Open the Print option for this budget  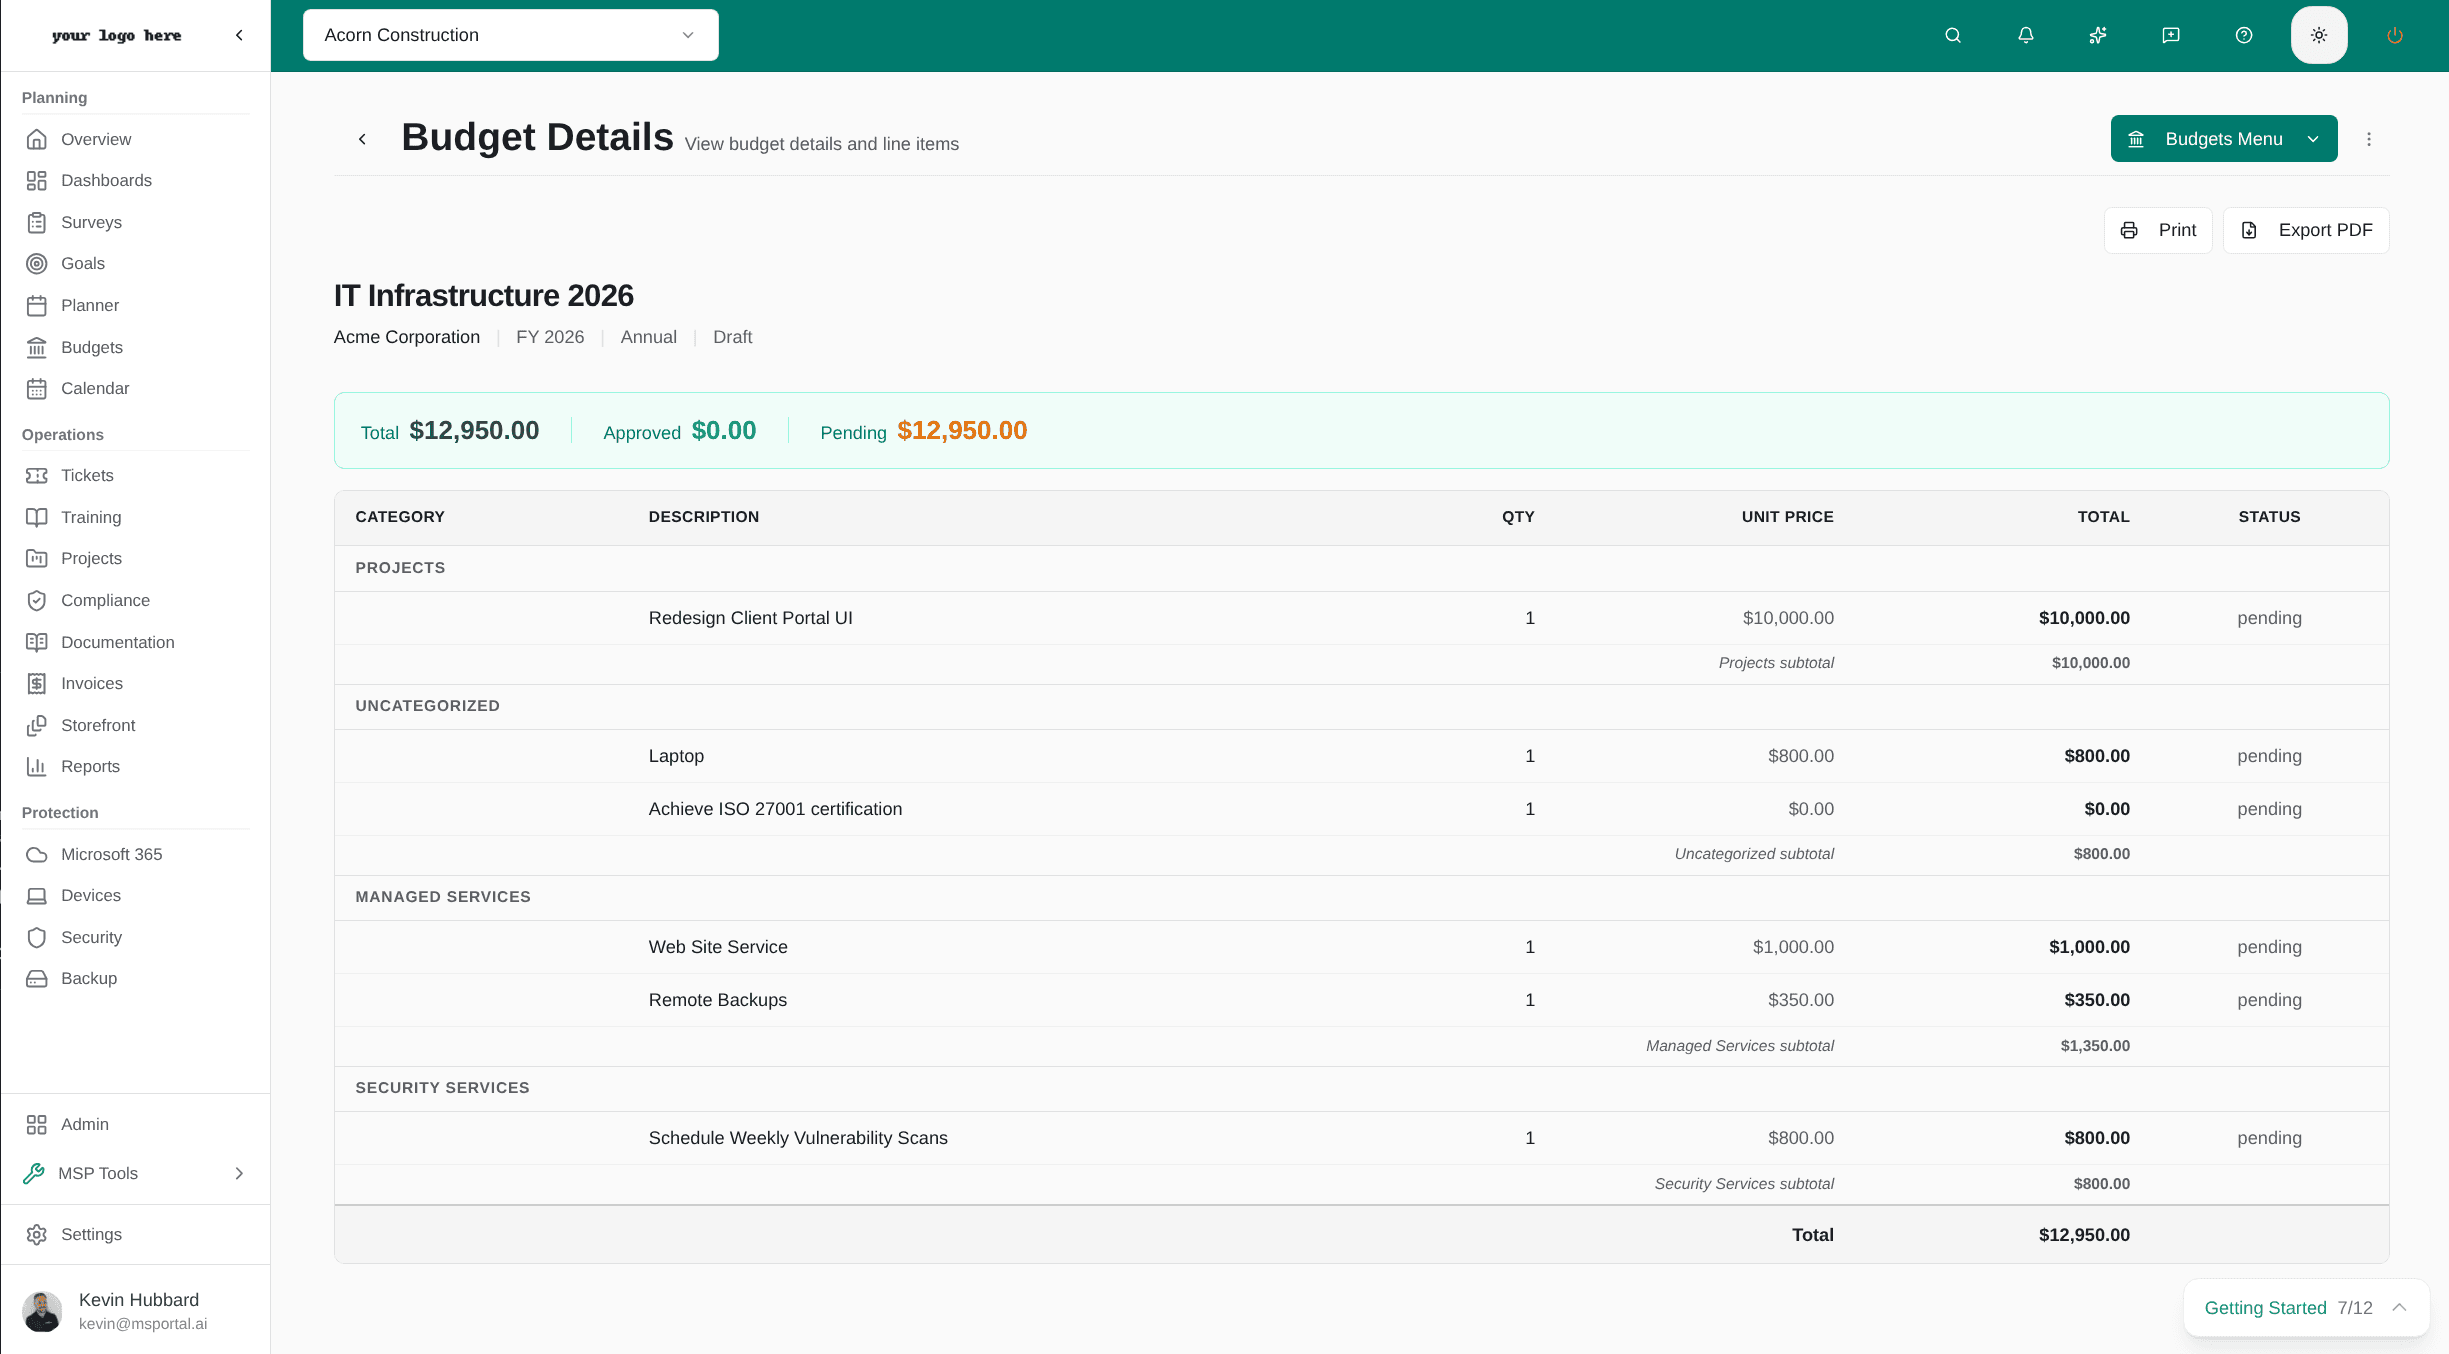click(x=2159, y=230)
